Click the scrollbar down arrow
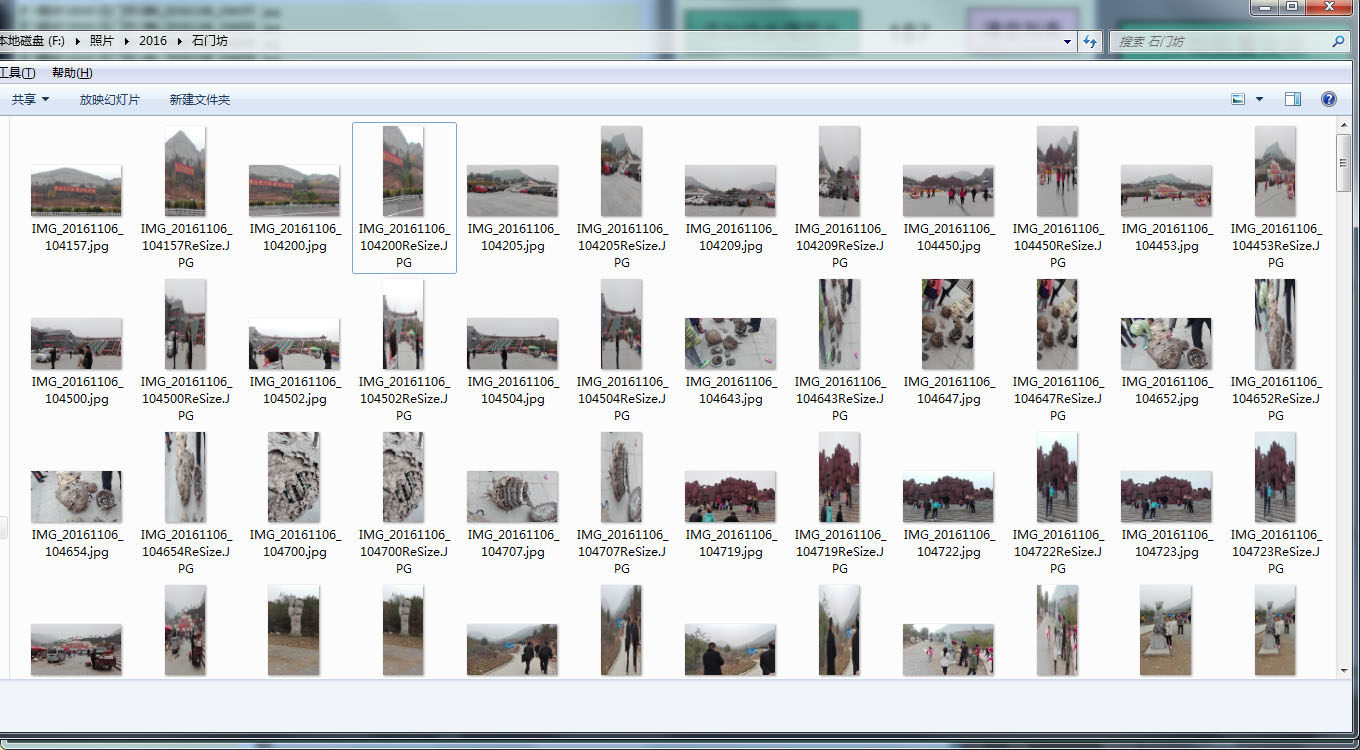This screenshot has width=1360, height=750. [x=1343, y=670]
